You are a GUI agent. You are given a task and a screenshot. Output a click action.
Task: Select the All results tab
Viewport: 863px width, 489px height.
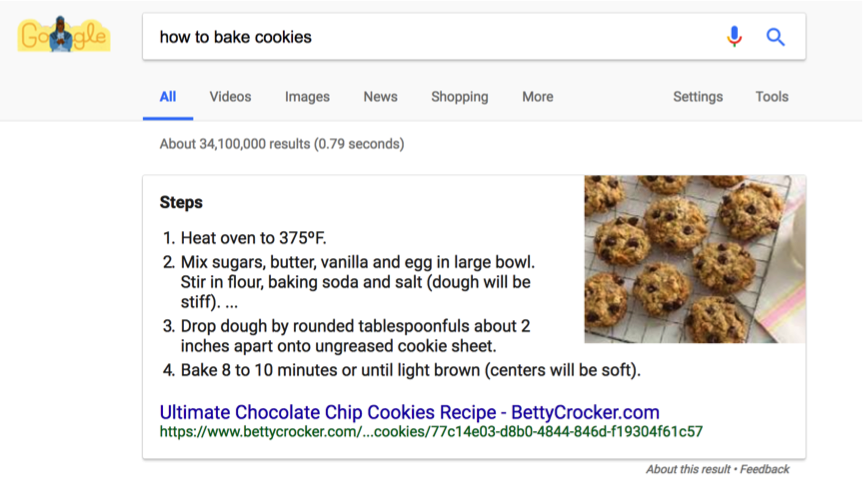click(168, 97)
